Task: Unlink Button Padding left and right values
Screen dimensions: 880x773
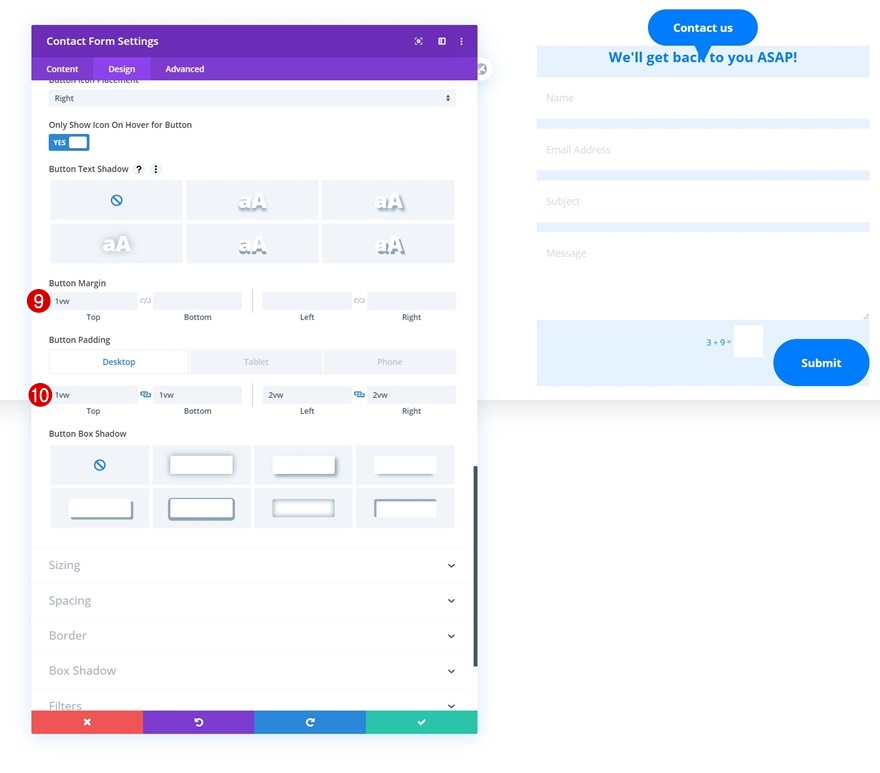Action: tap(359, 395)
